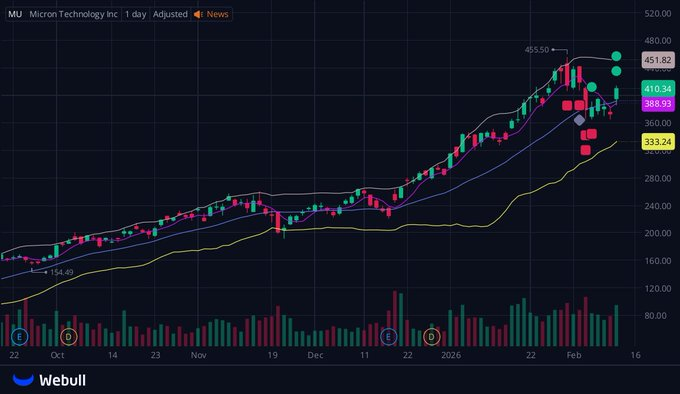Click the 451.82 upper band price tag

pyautogui.click(x=658, y=60)
